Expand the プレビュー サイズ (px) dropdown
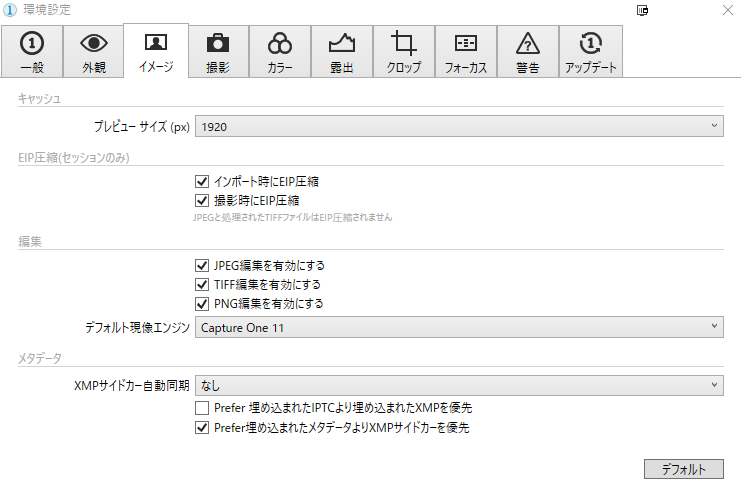 (x=459, y=126)
